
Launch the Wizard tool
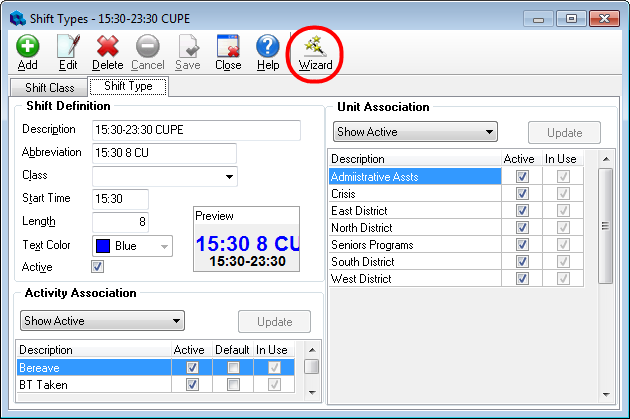pyautogui.click(x=315, y=47)
